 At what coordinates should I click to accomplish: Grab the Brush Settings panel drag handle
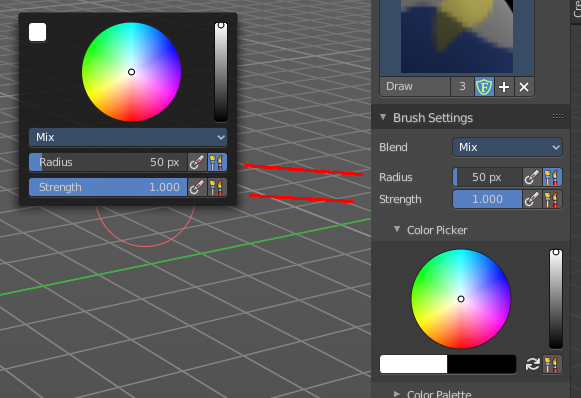[x=558, y=117]
